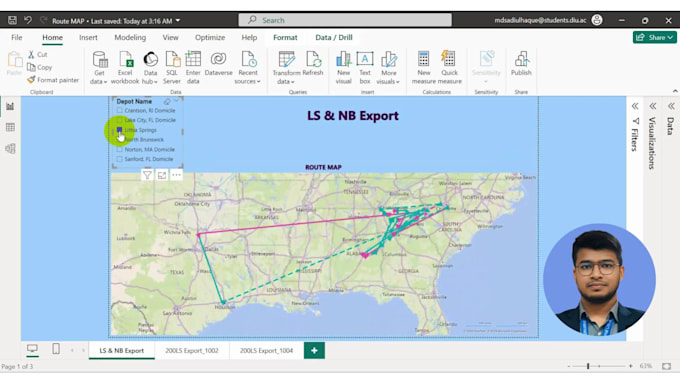
Task: Add a New visual
Action: pos(343,68)
